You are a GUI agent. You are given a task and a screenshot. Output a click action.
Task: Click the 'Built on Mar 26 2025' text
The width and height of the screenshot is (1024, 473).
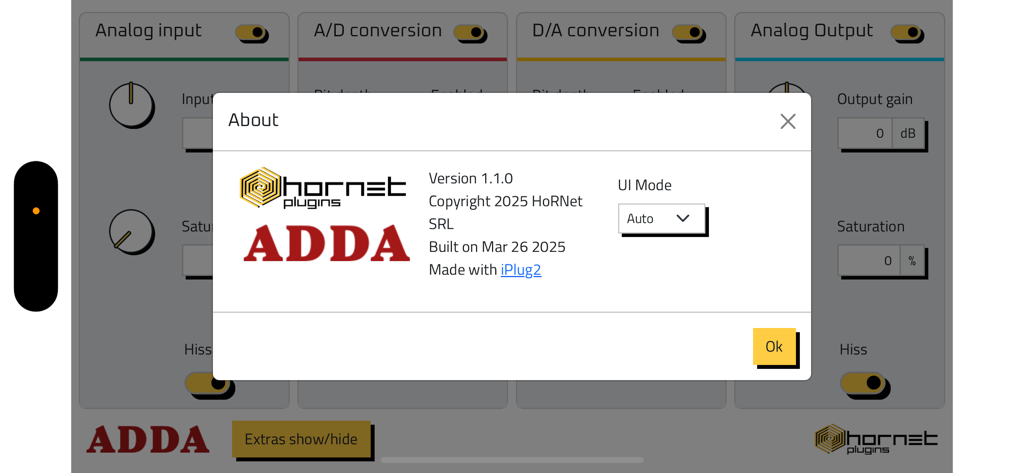pyautogui.click(x=497, y=247)
